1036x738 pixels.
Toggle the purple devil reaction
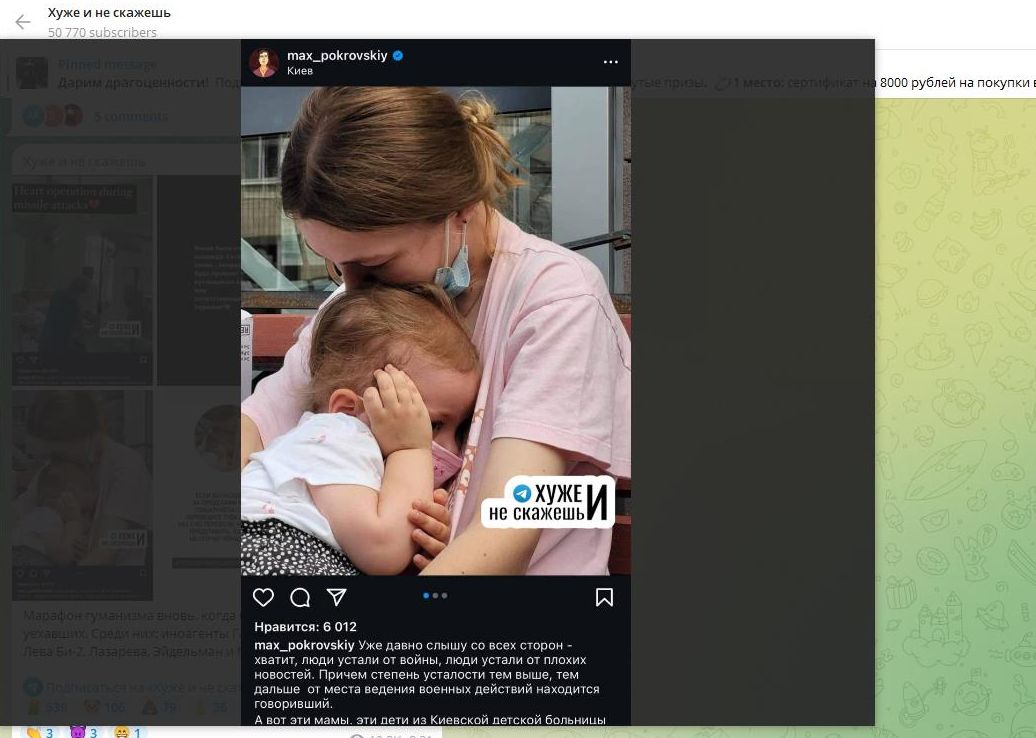pyautogui.click(x=84, y=733)
